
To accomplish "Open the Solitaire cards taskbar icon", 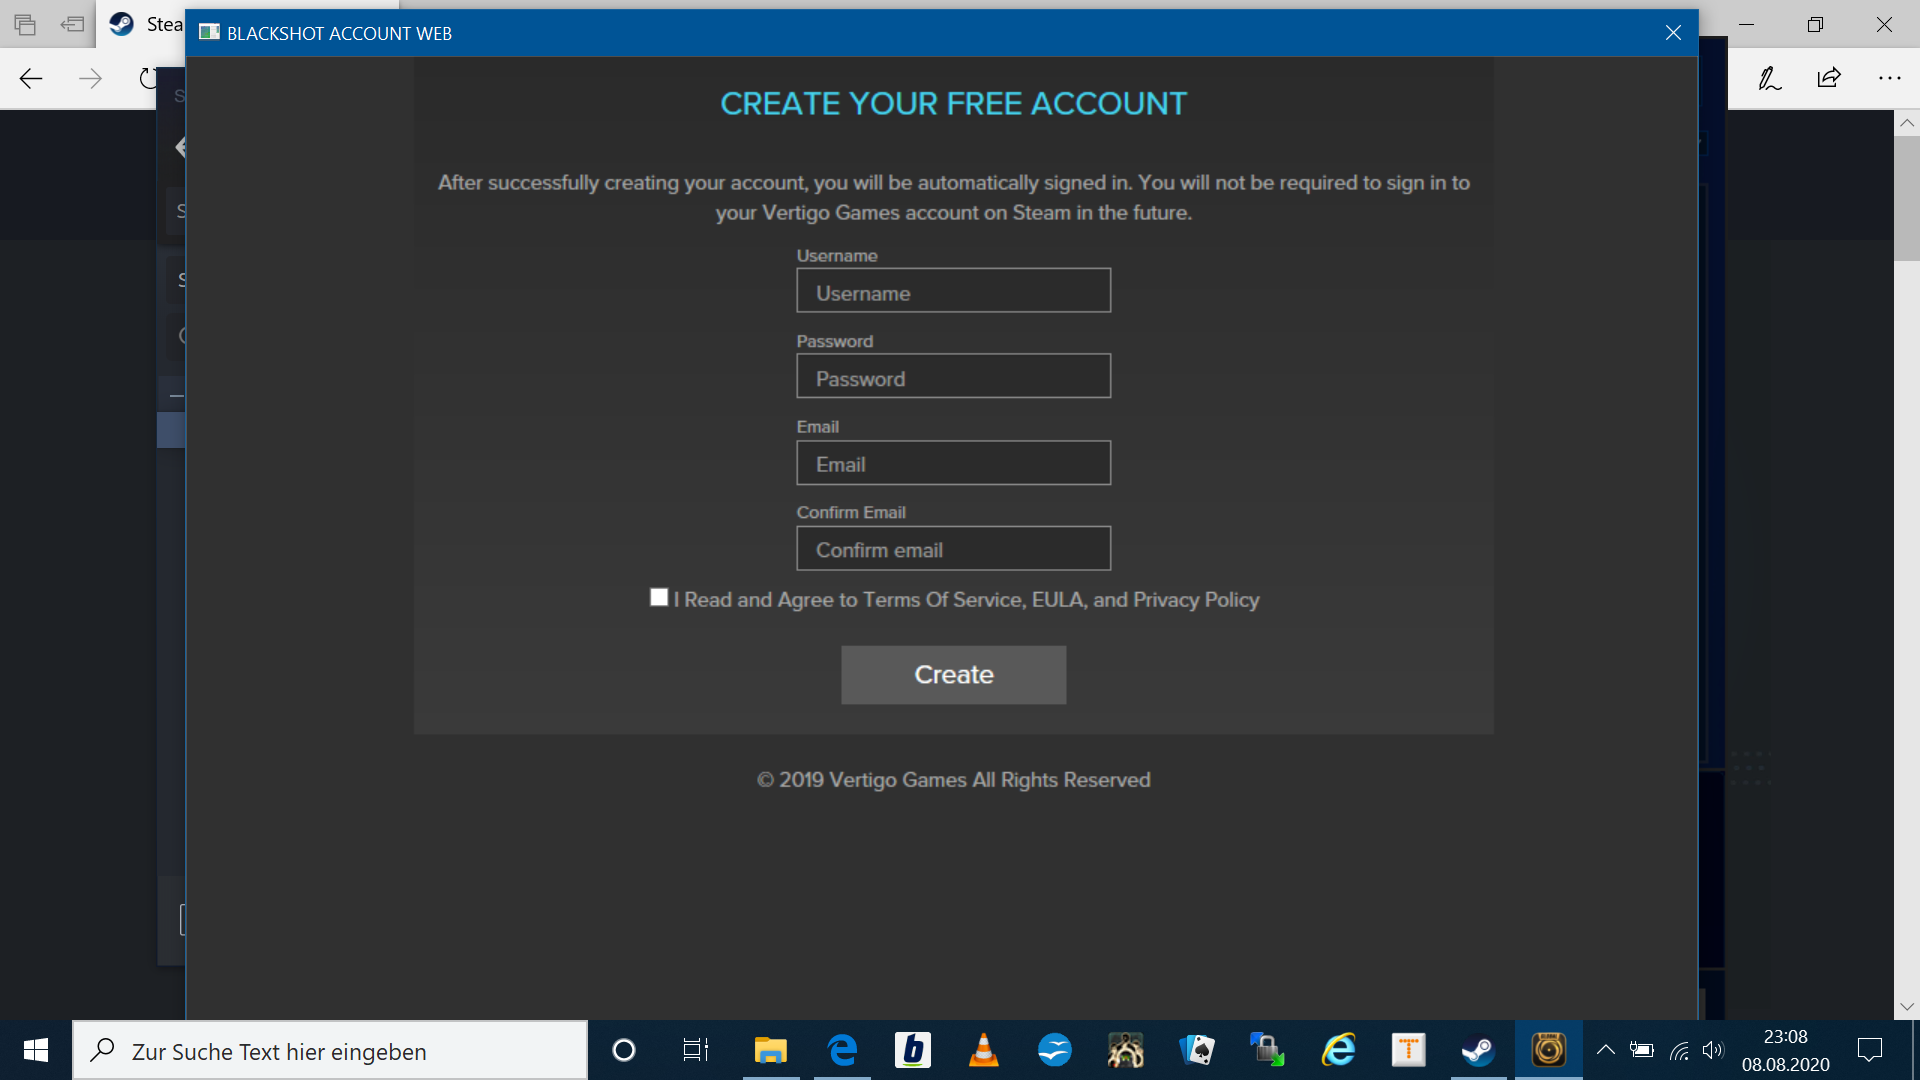I will pos(1197,1050).
